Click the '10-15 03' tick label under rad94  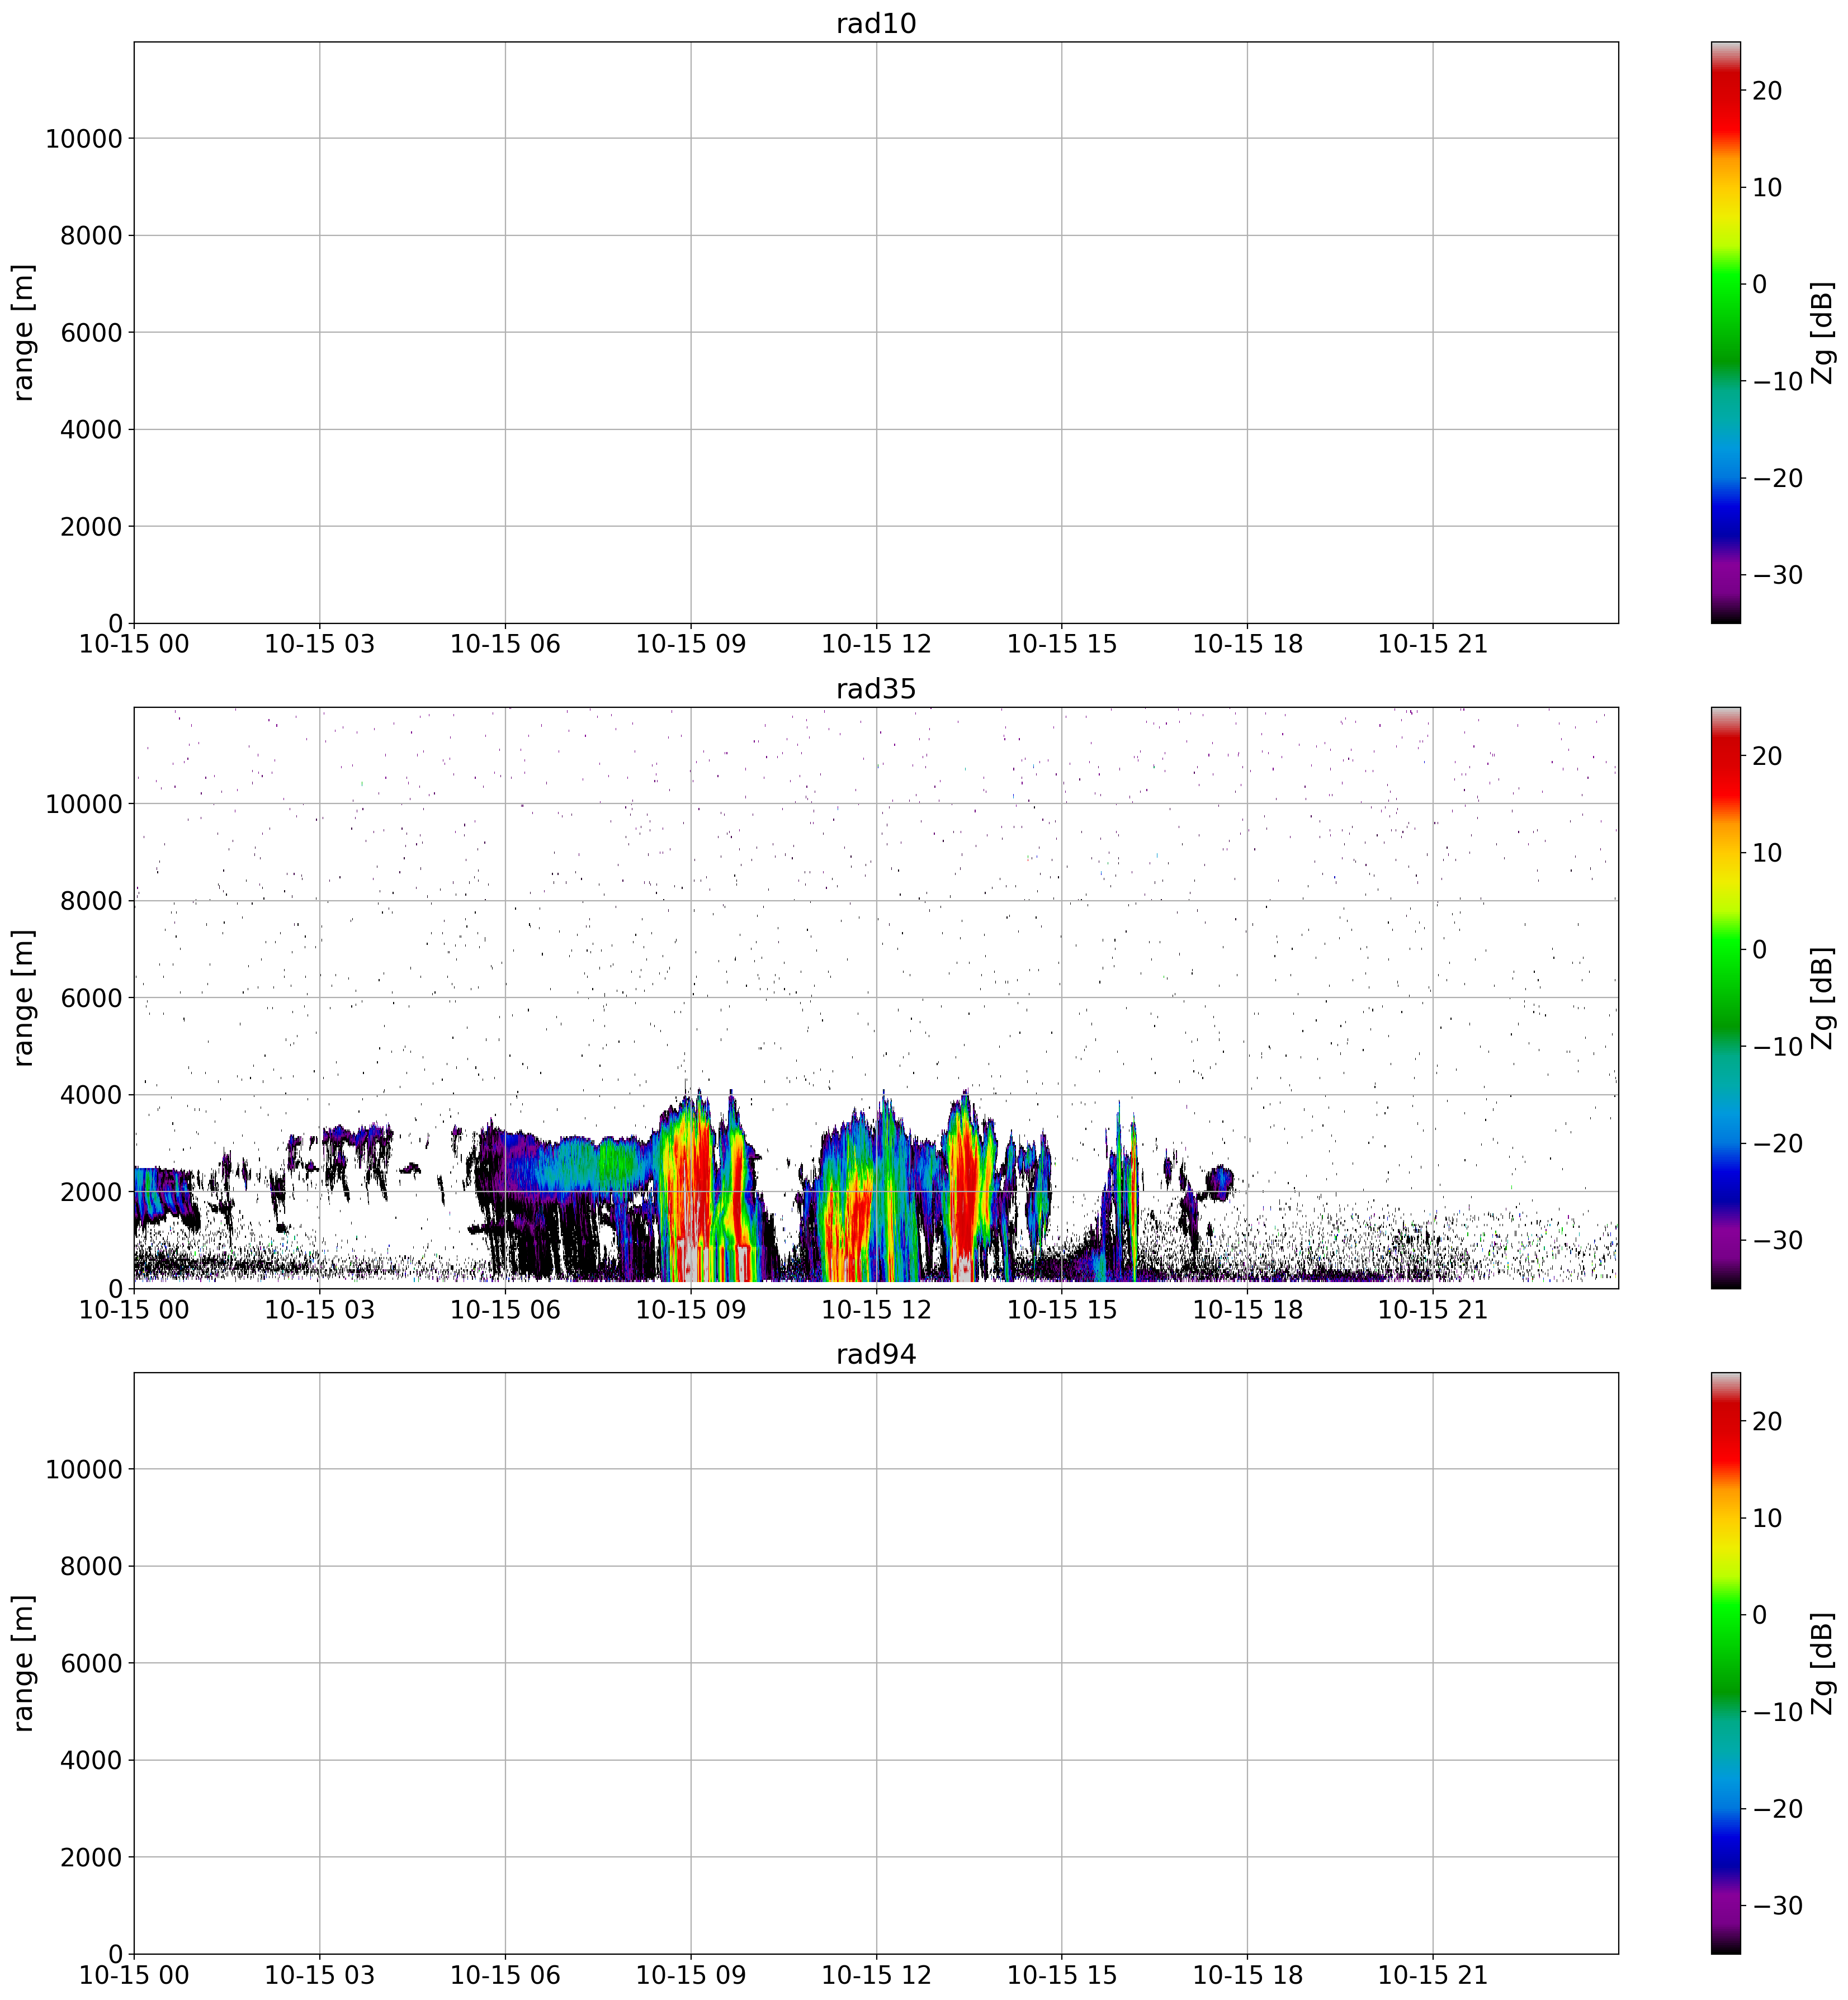(319, 1975)
